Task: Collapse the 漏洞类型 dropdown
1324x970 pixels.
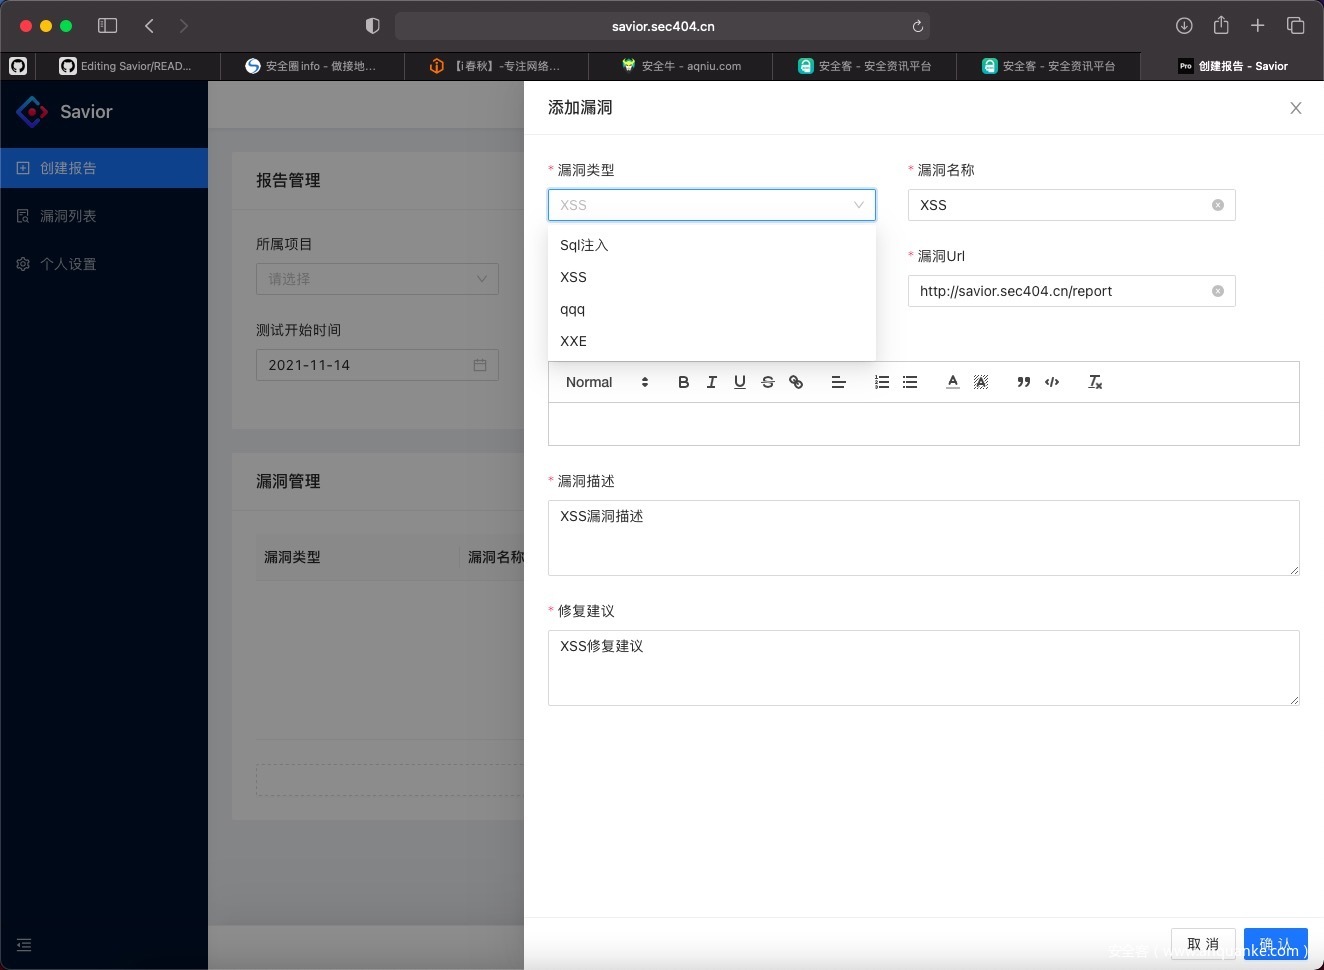Action: 858,205
